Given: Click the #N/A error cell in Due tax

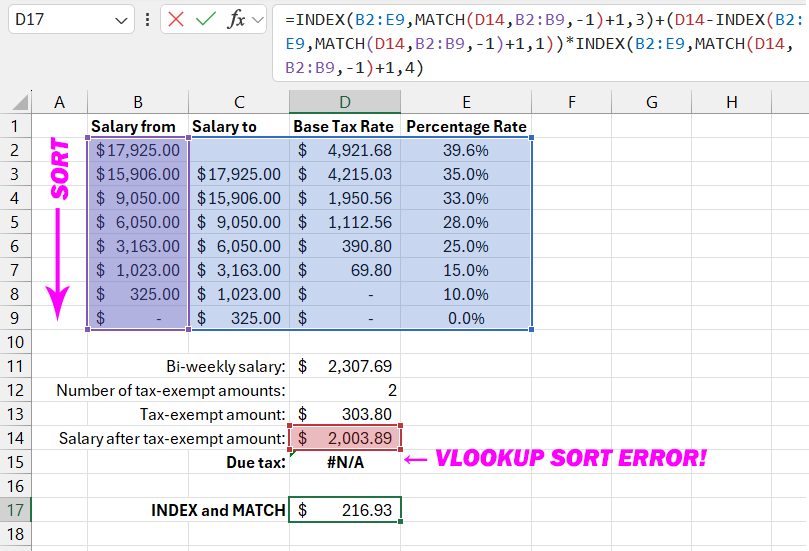Looking at the screenshot, I should pyautogui.click(x=345, y=462).
